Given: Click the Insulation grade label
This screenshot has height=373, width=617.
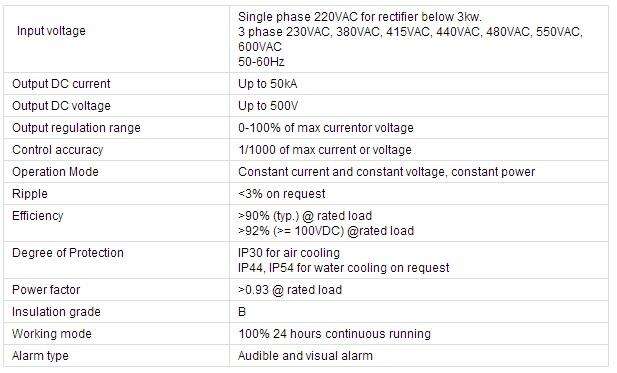Looking at the screenshot, I should tap(56, 312).
